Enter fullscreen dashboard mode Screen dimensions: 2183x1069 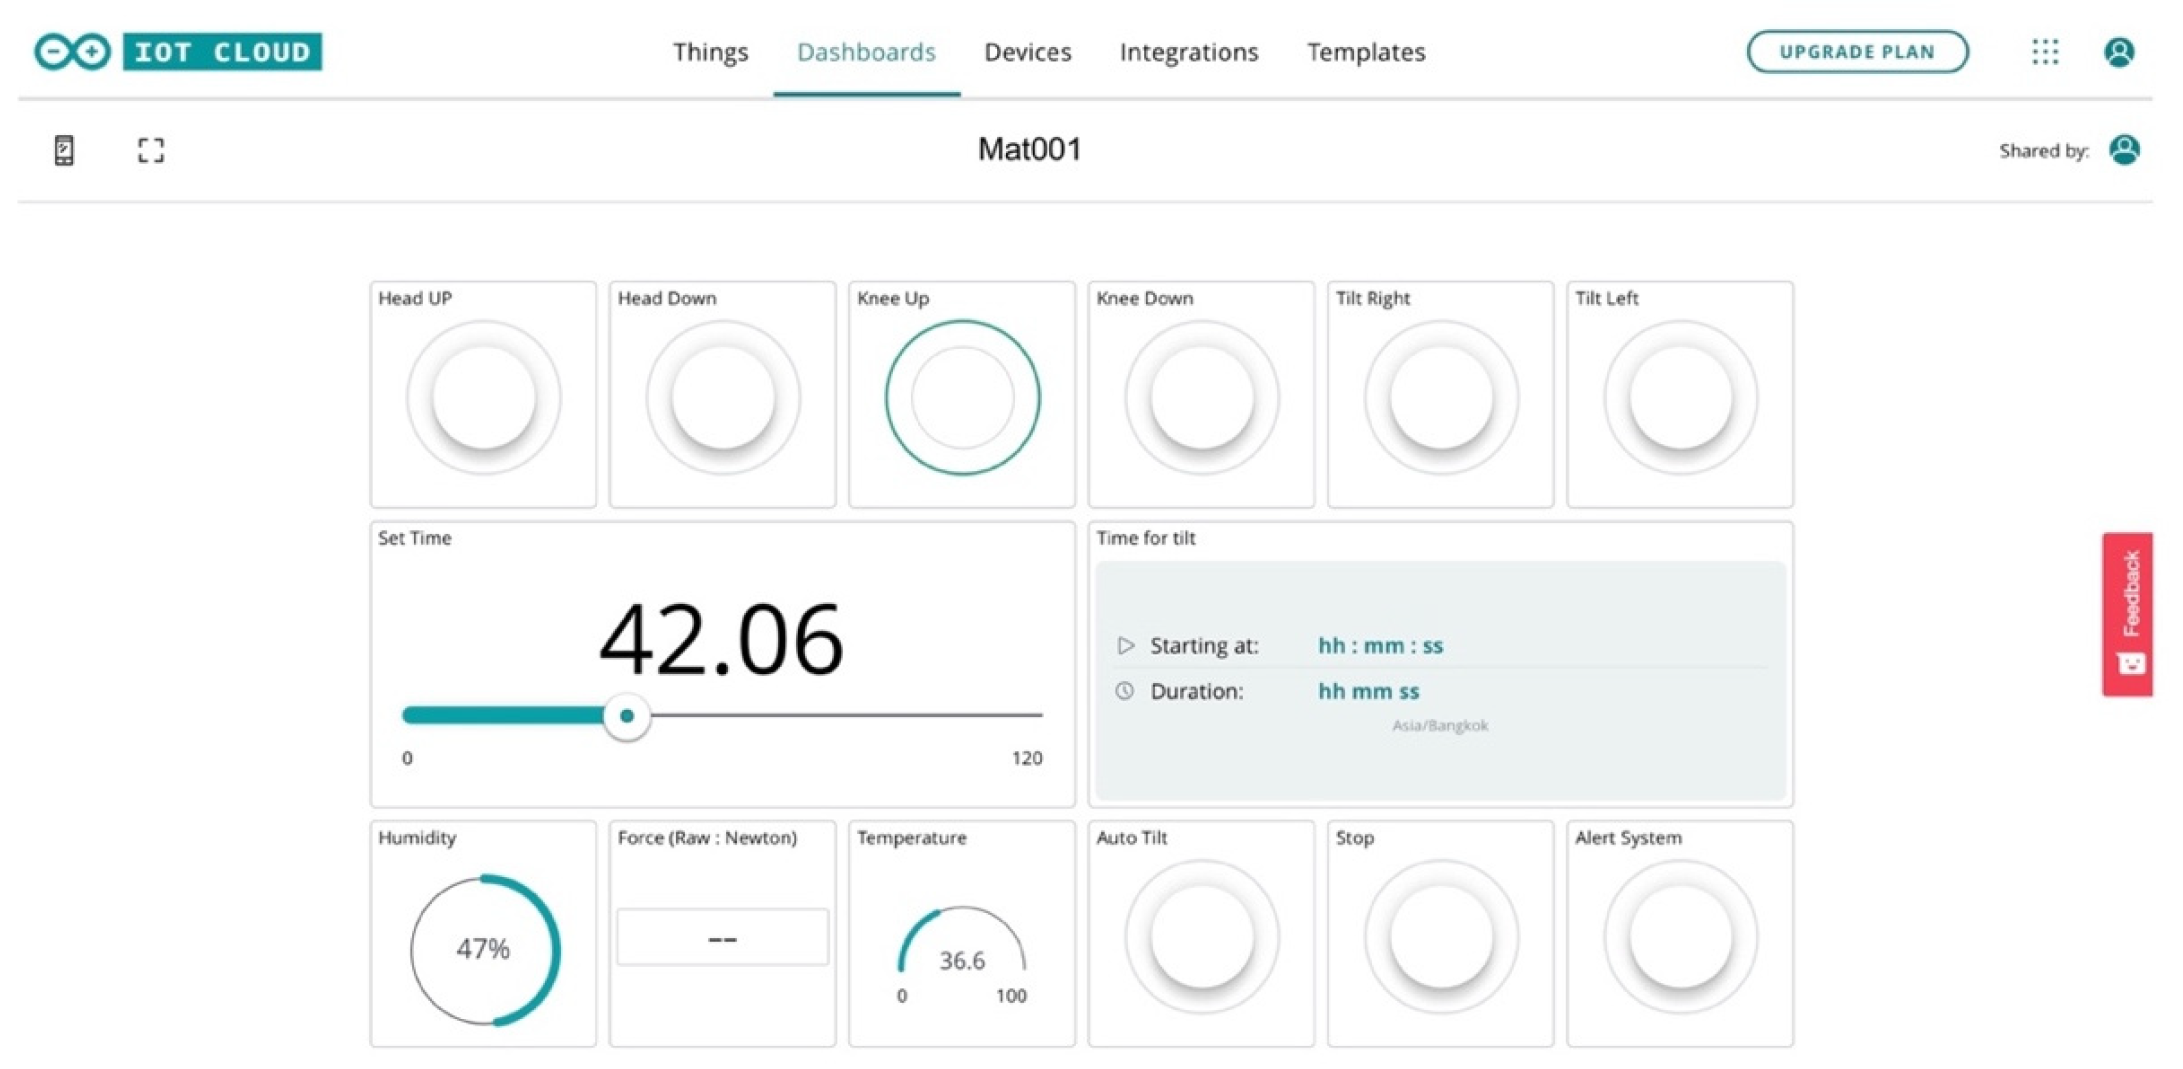[150, 149]
